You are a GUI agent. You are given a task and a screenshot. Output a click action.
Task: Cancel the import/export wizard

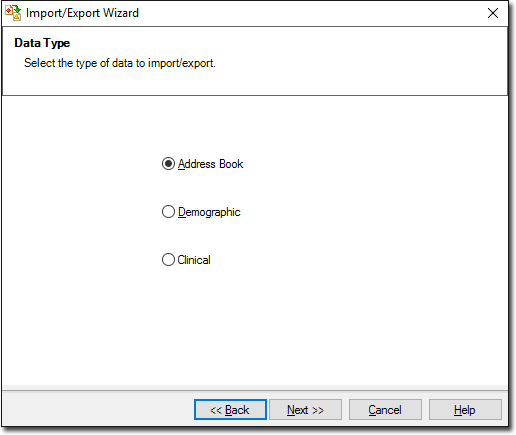tap(385, 410)
